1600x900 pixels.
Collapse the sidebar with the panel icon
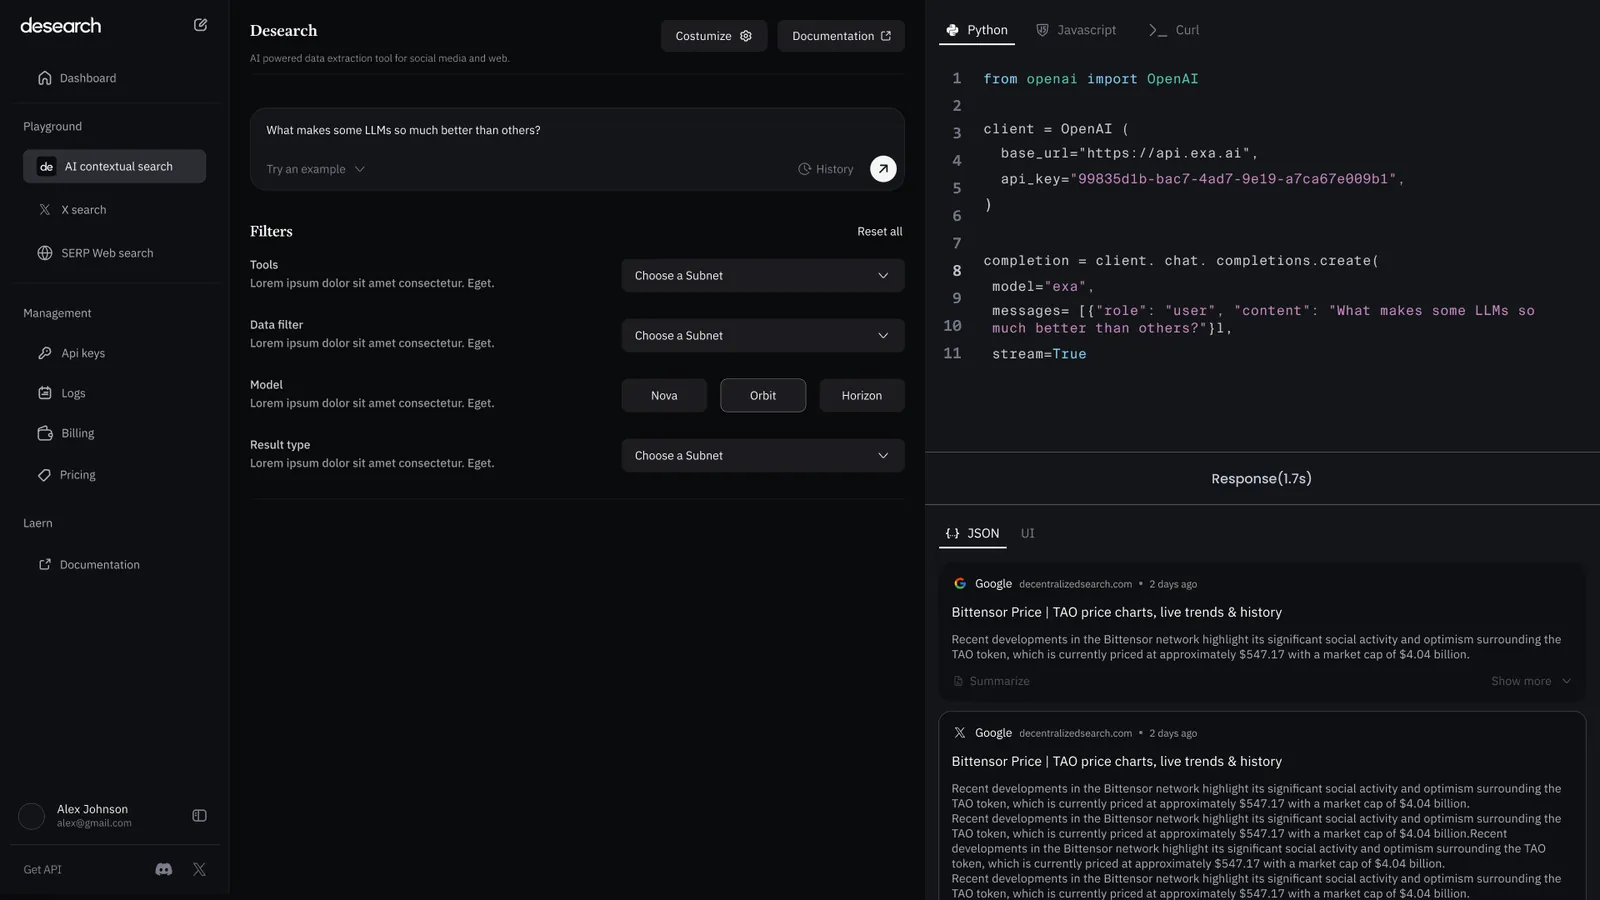(199, 816)
